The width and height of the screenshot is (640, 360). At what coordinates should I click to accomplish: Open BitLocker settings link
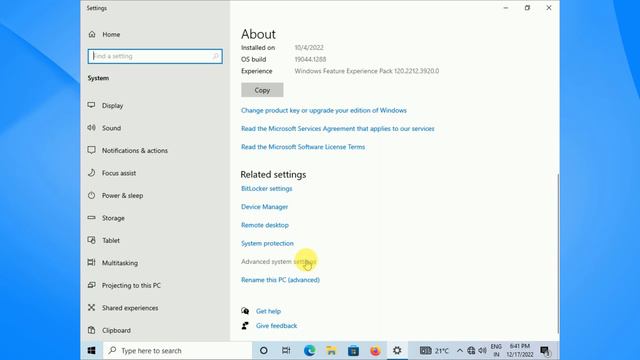tap(267, 189)
